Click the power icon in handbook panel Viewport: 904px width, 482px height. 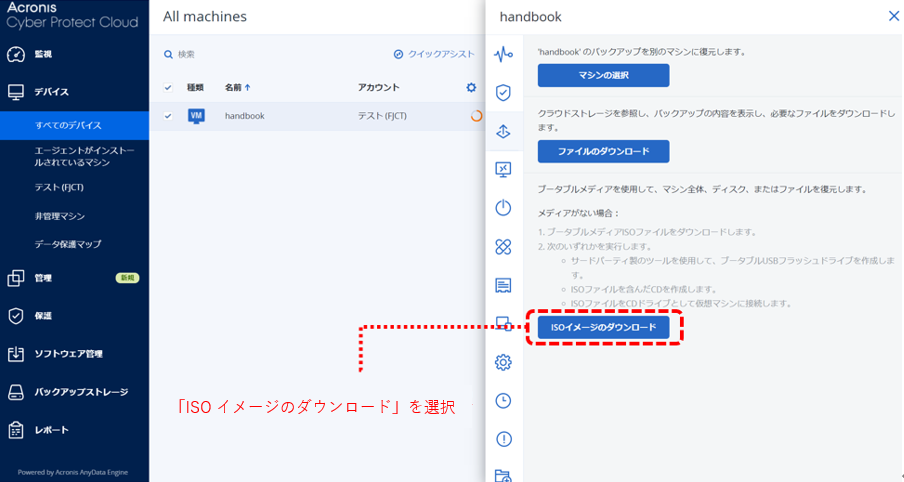503,208
